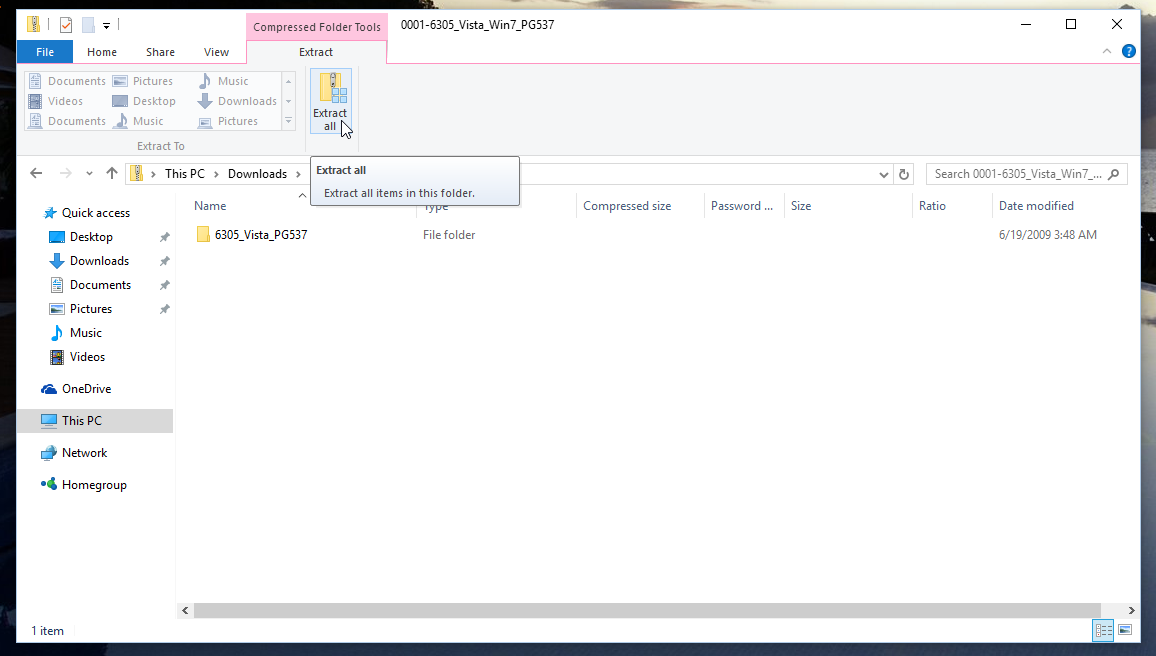
Task: Switch to large icons view
Action: click(x=1125, y=630)
